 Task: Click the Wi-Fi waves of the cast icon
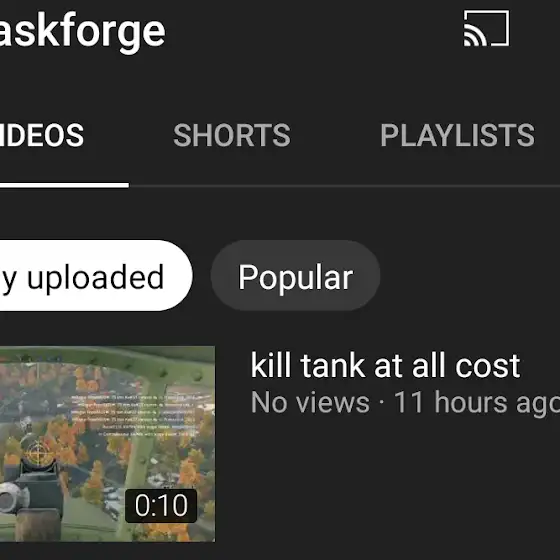point(475,36)
